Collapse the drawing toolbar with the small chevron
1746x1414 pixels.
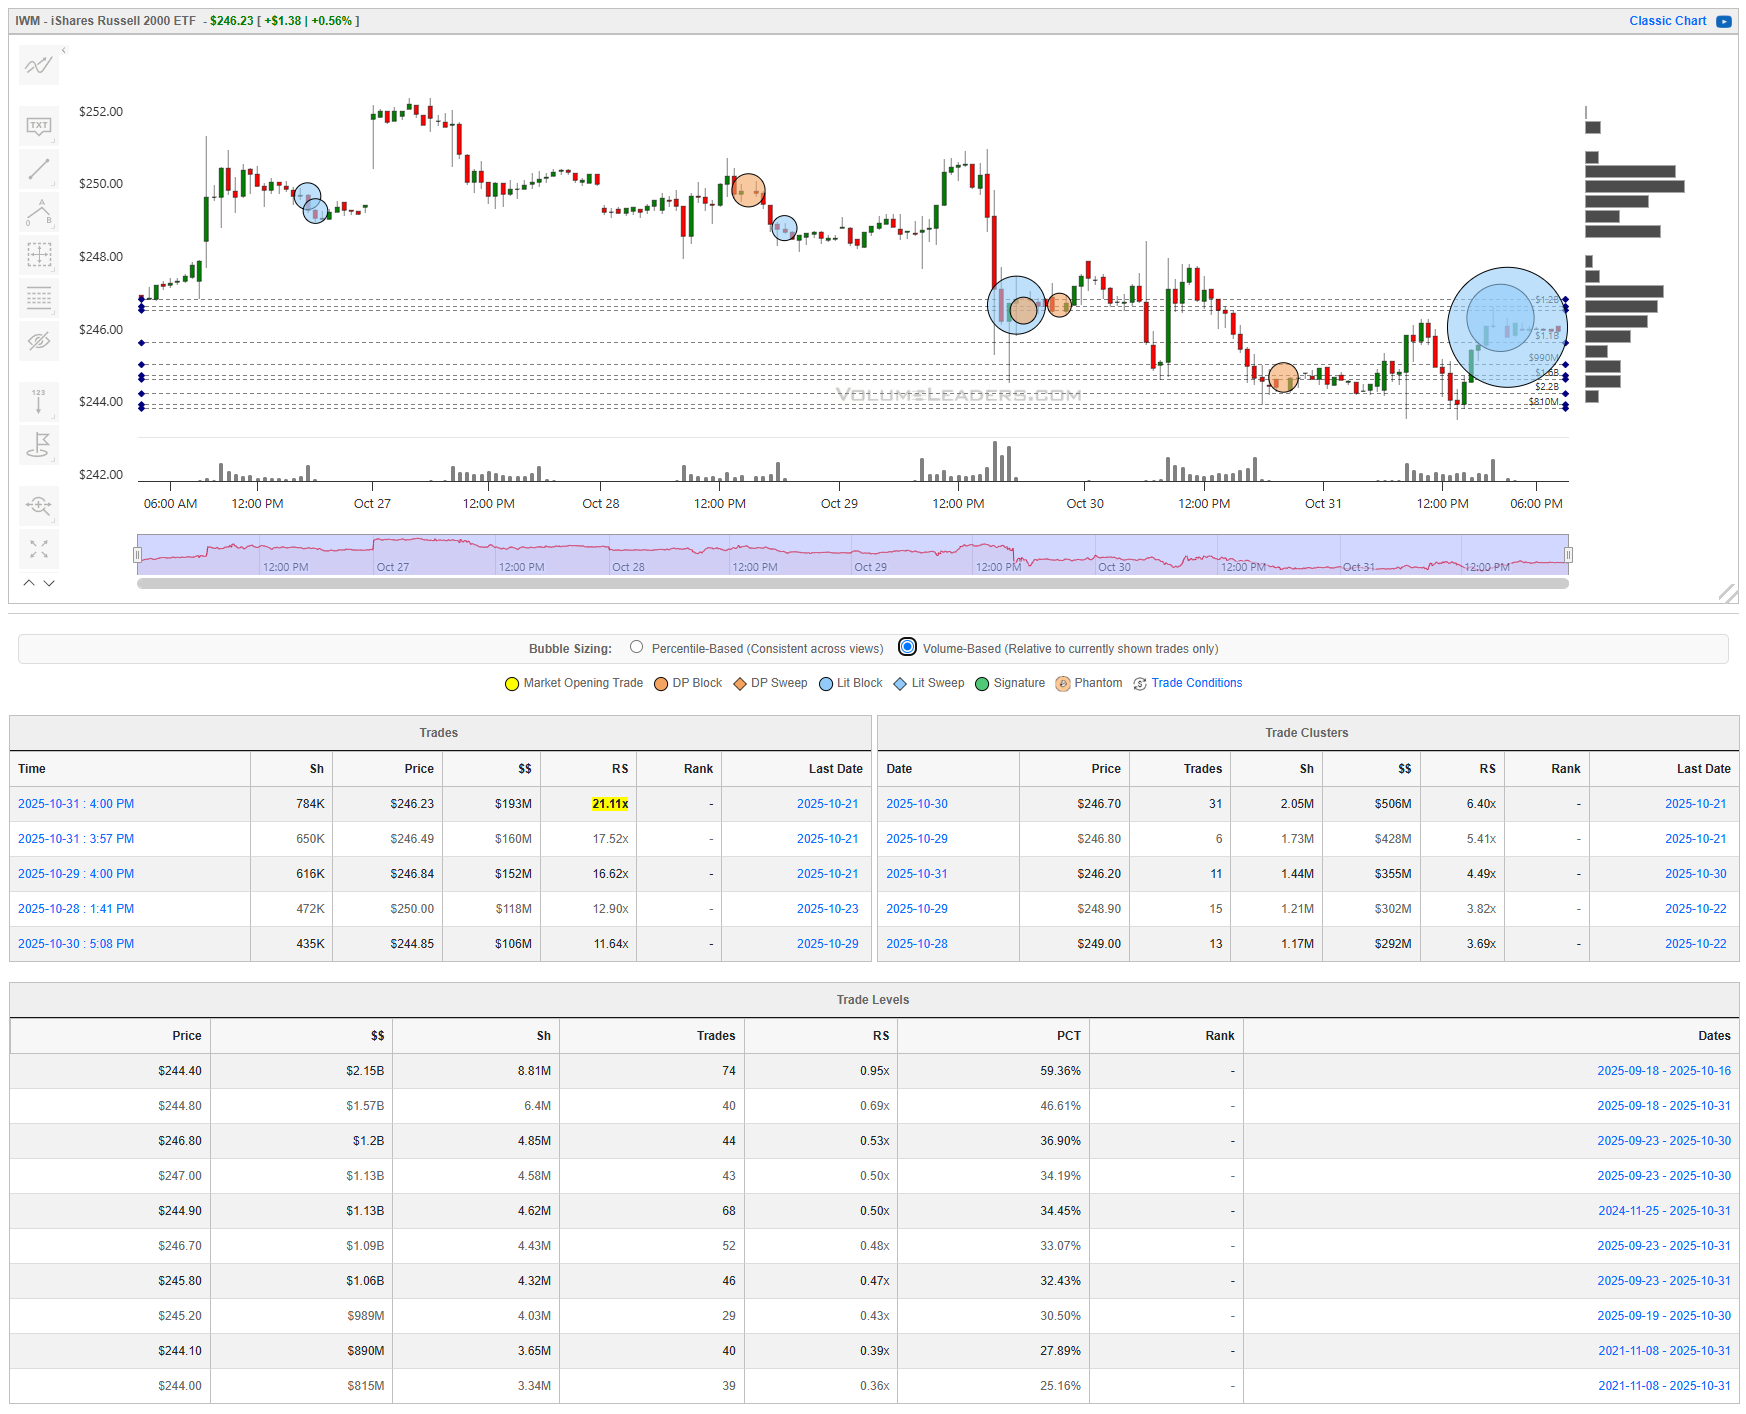click(x=64, y=49)
